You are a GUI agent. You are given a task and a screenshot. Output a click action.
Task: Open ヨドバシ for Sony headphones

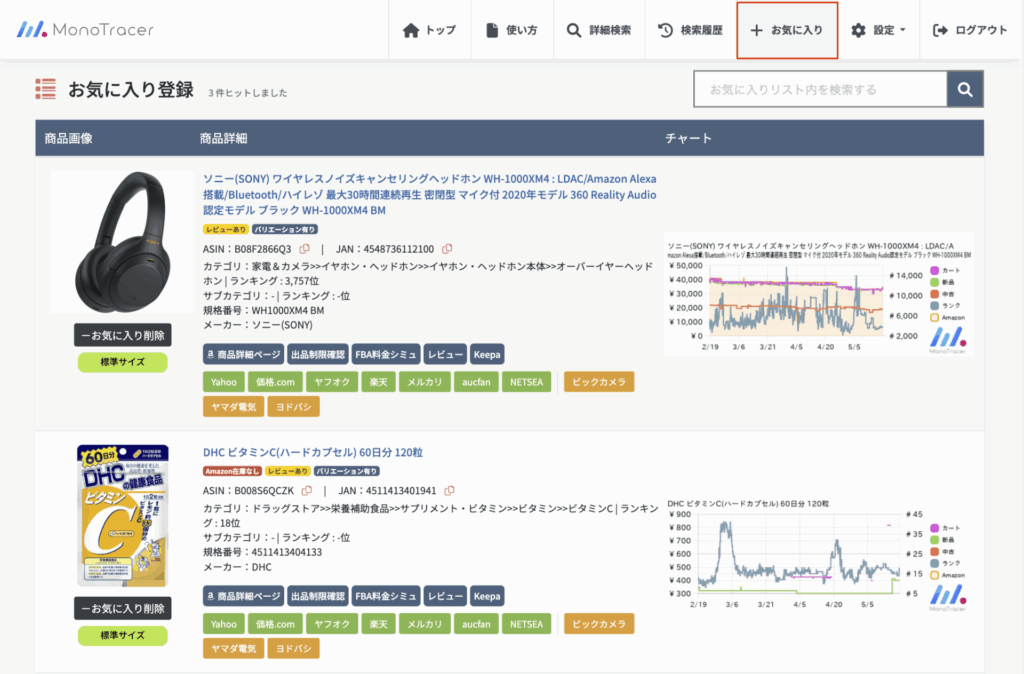(x=293, y=407)
